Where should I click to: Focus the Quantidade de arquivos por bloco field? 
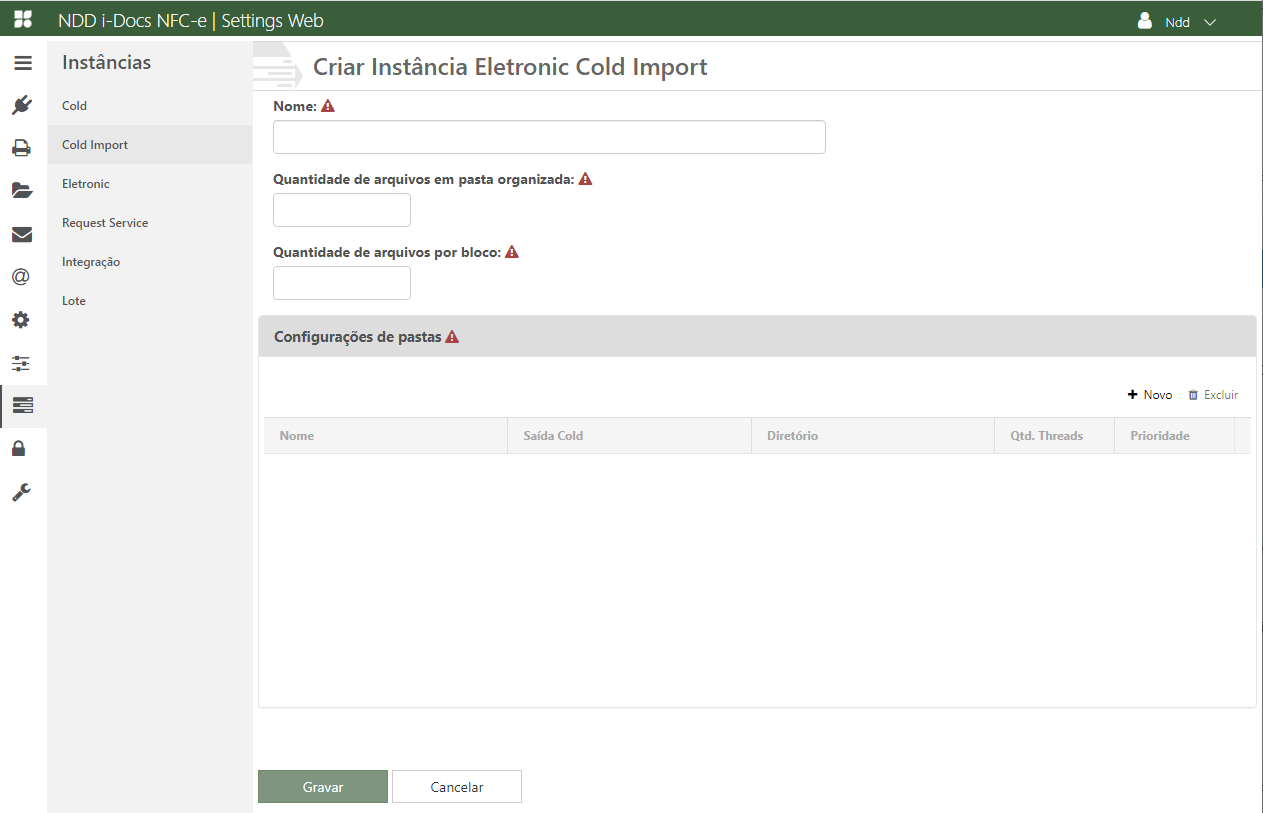[x=342, y=283]
